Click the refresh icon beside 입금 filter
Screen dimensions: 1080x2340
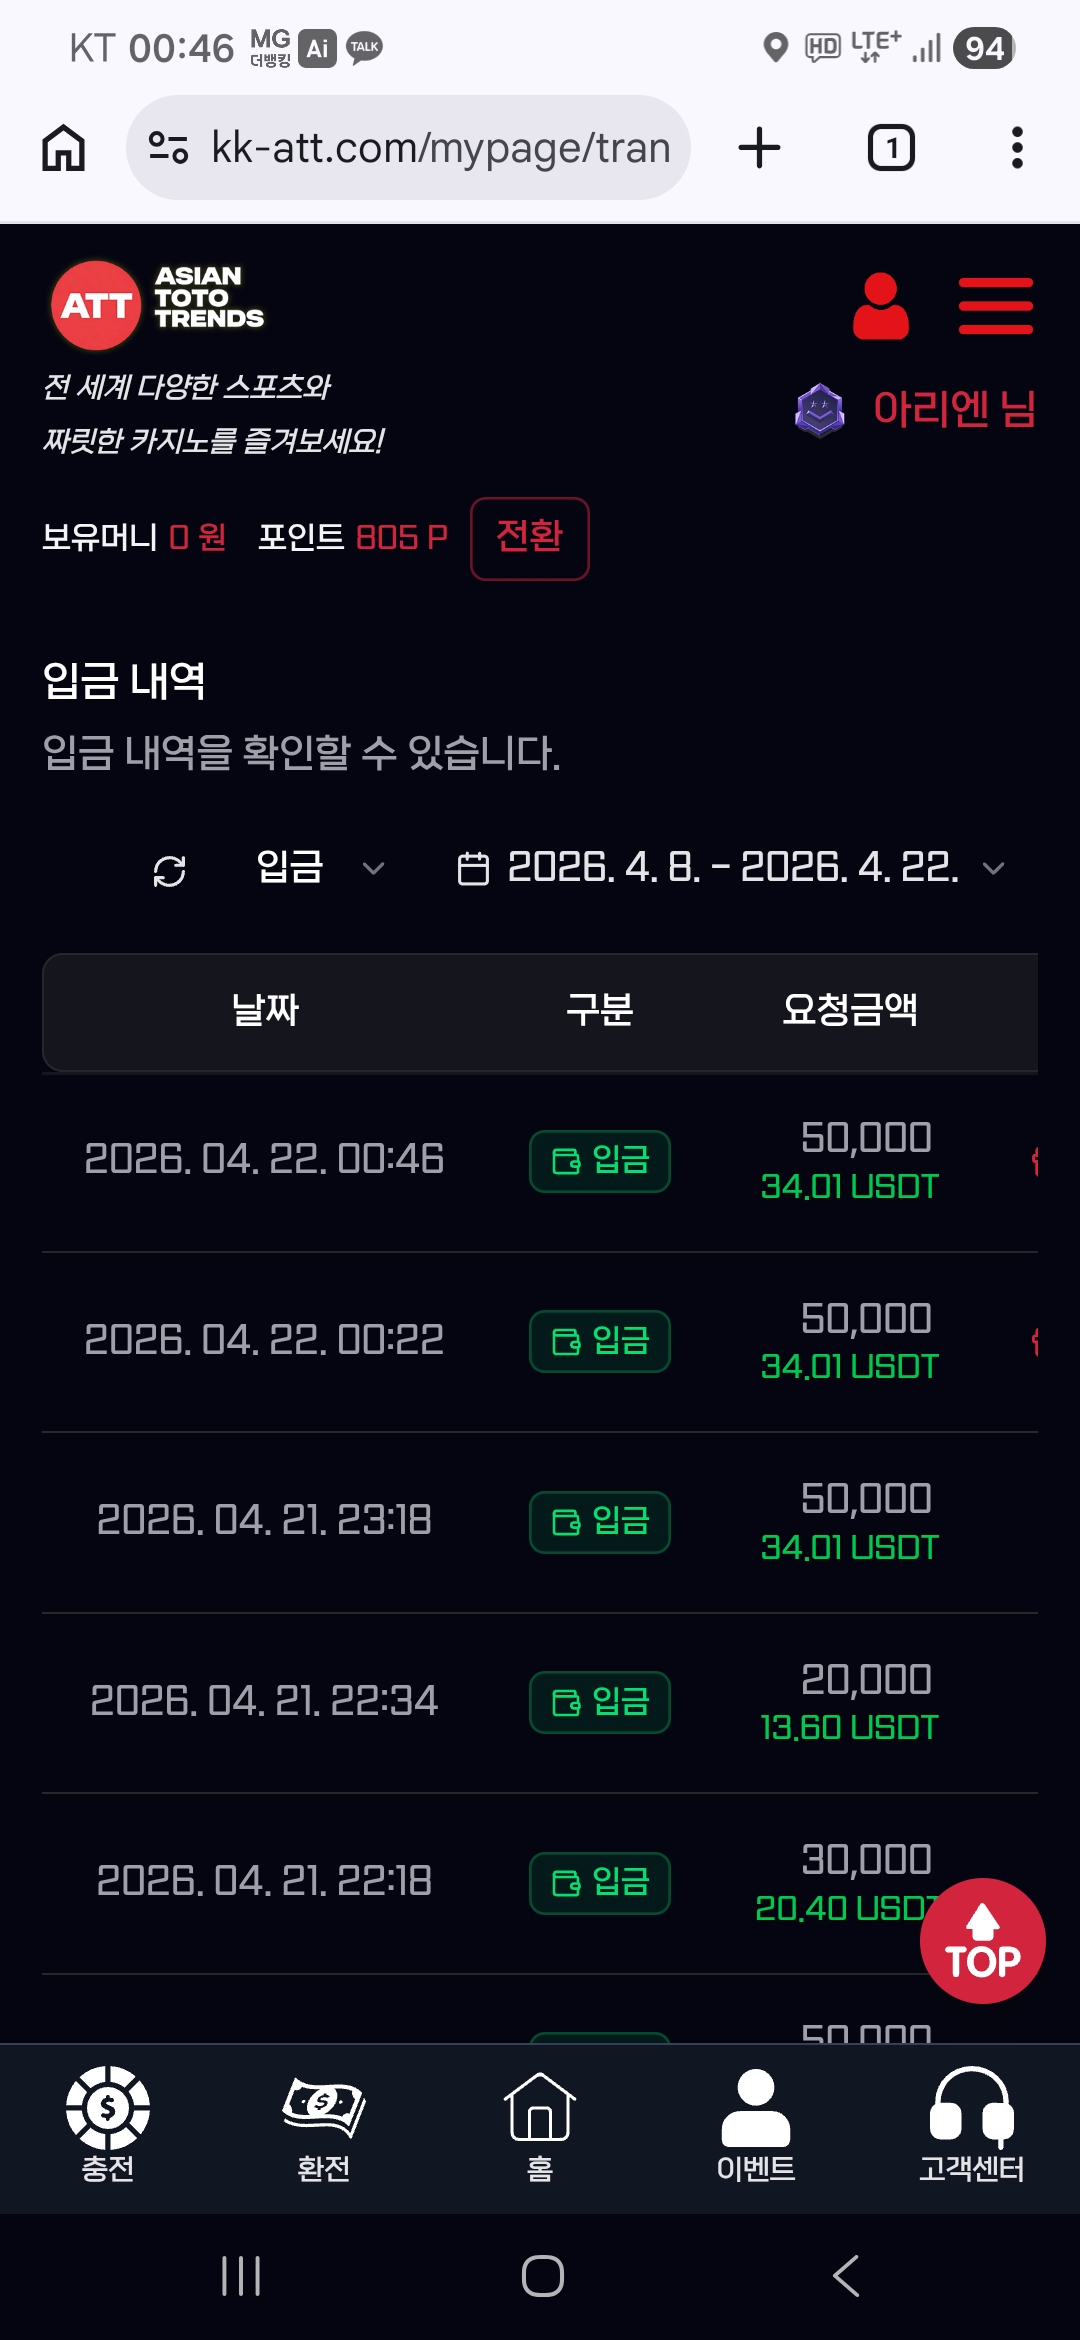pyautogui.click(x=170, y=870)
